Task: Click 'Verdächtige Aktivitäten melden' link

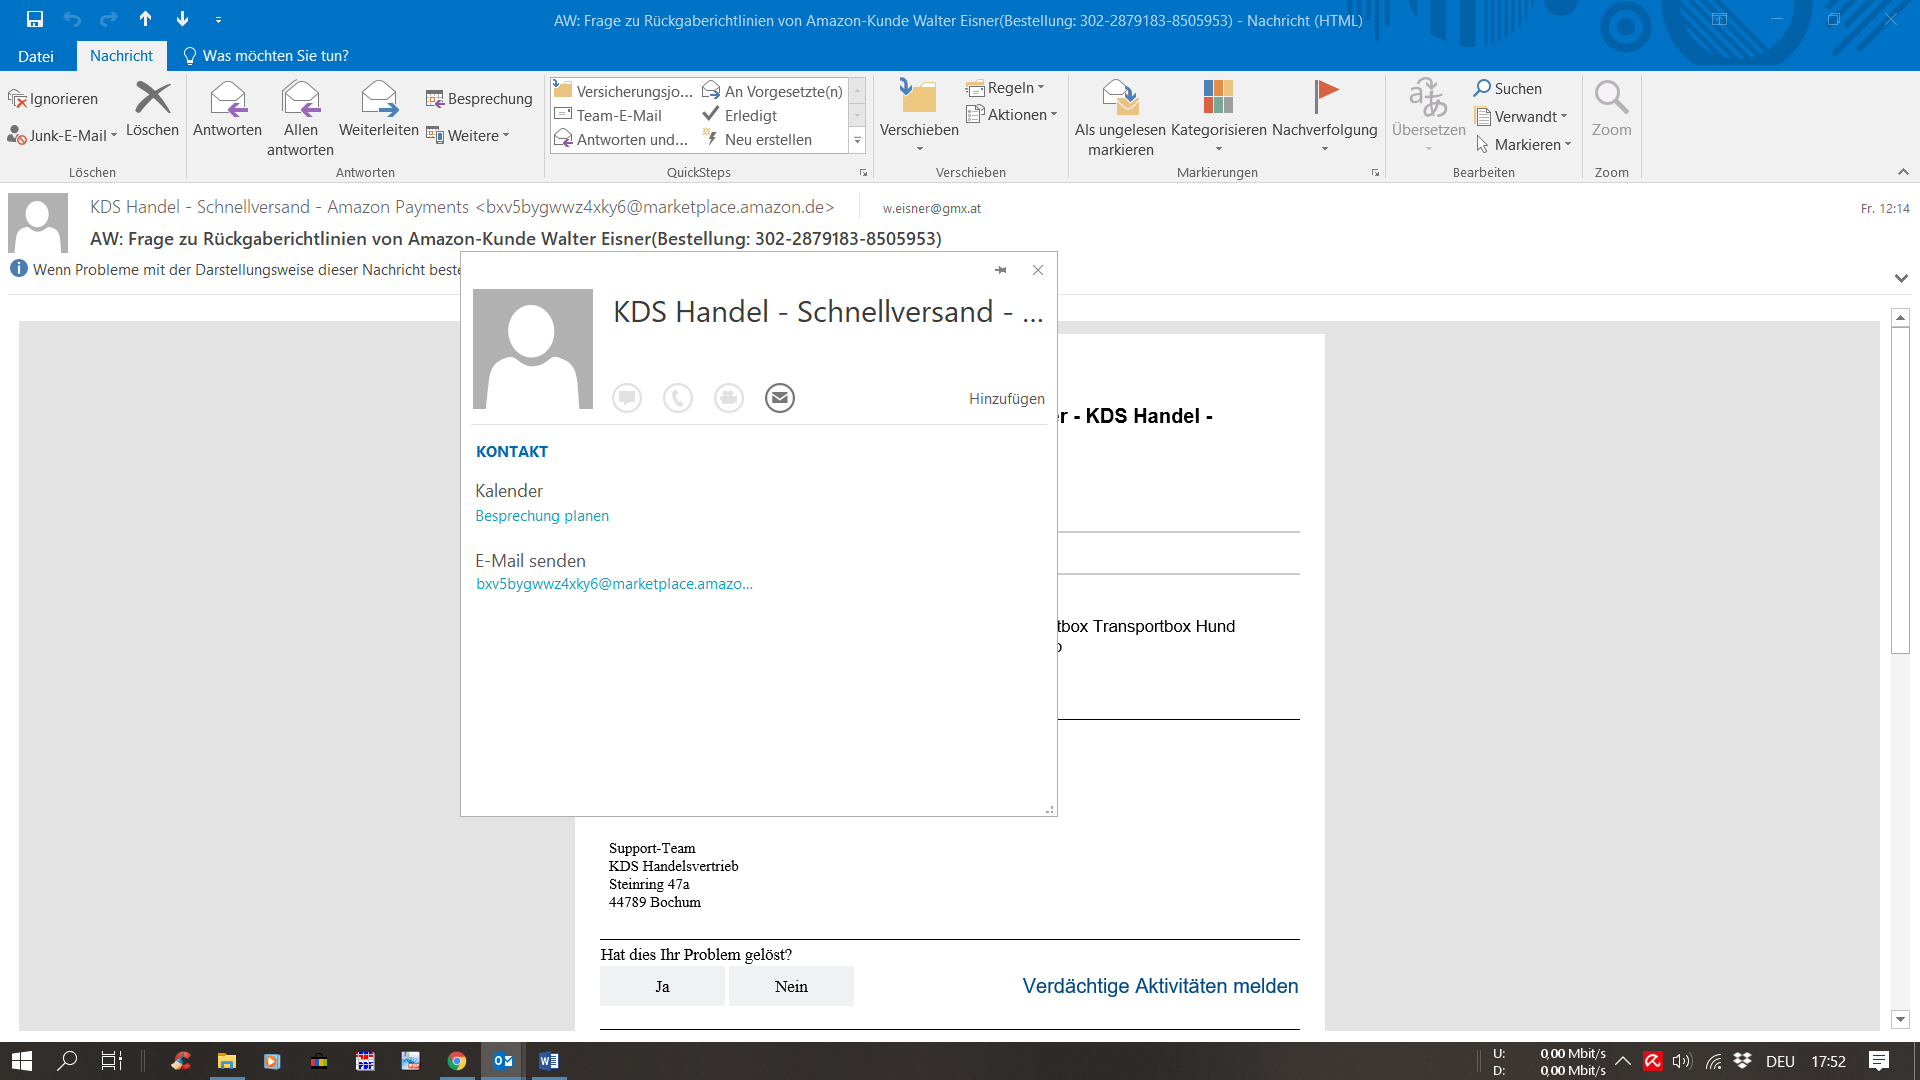Action: [x=1160, y=986]
